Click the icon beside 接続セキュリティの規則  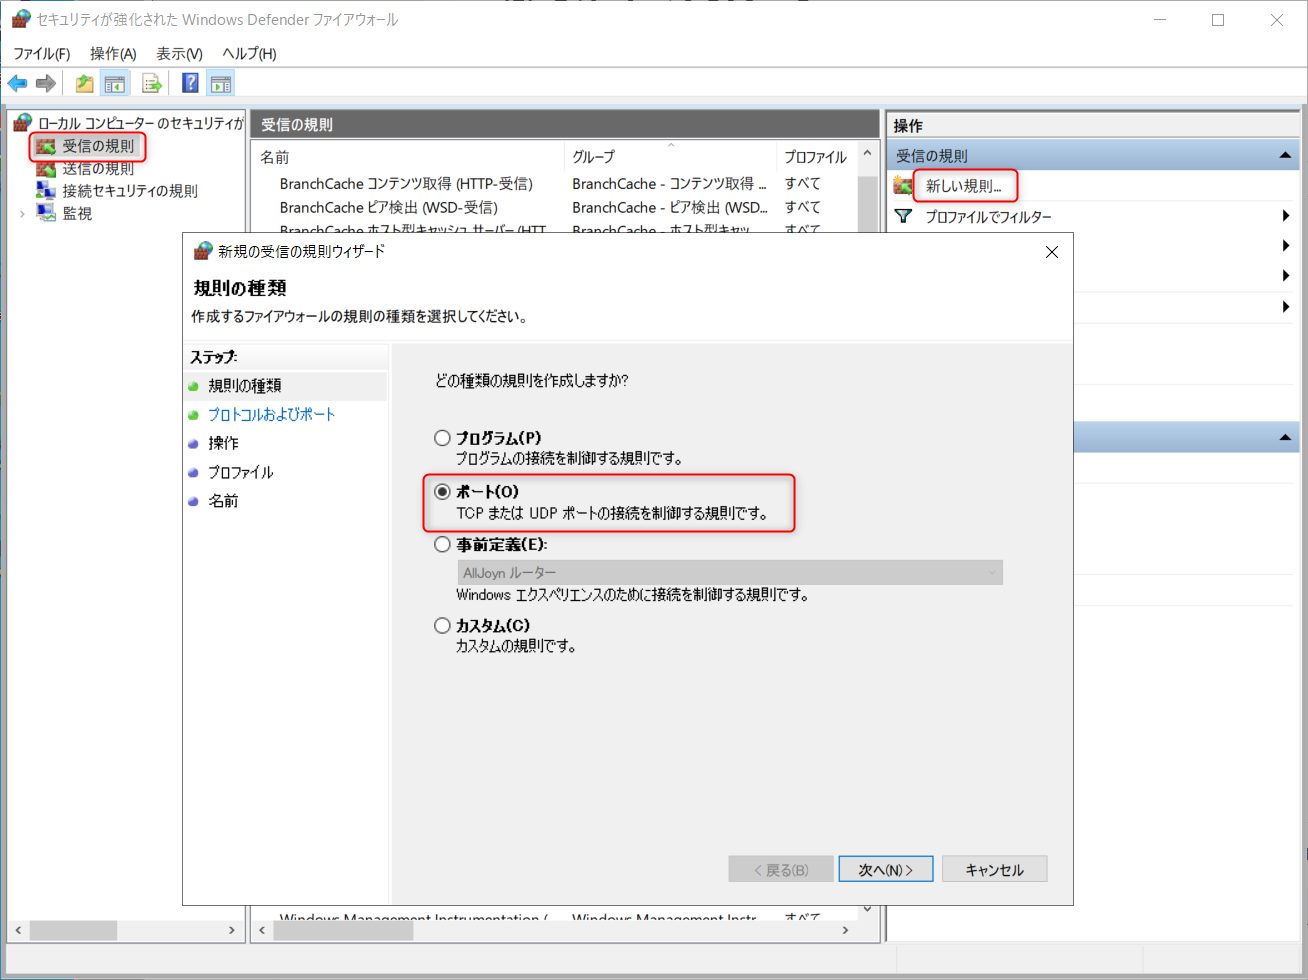pos(46,190)
